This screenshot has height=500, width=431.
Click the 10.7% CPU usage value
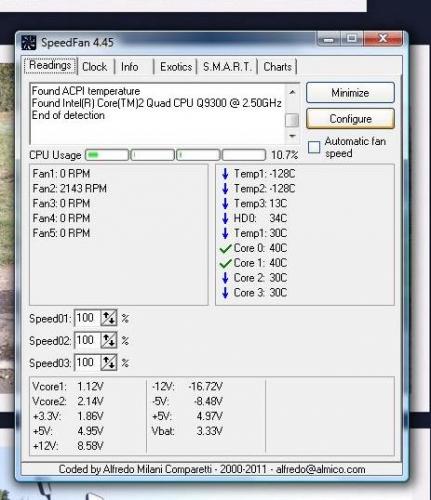click(x=284, y=155)
